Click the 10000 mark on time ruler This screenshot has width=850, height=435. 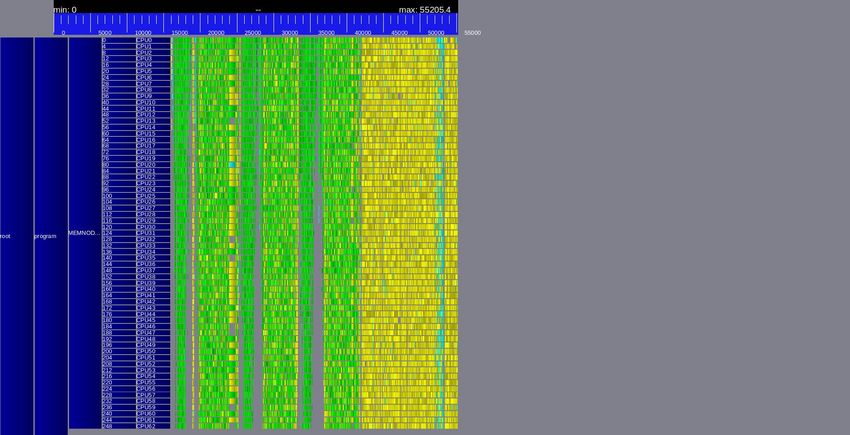[143, 33]
